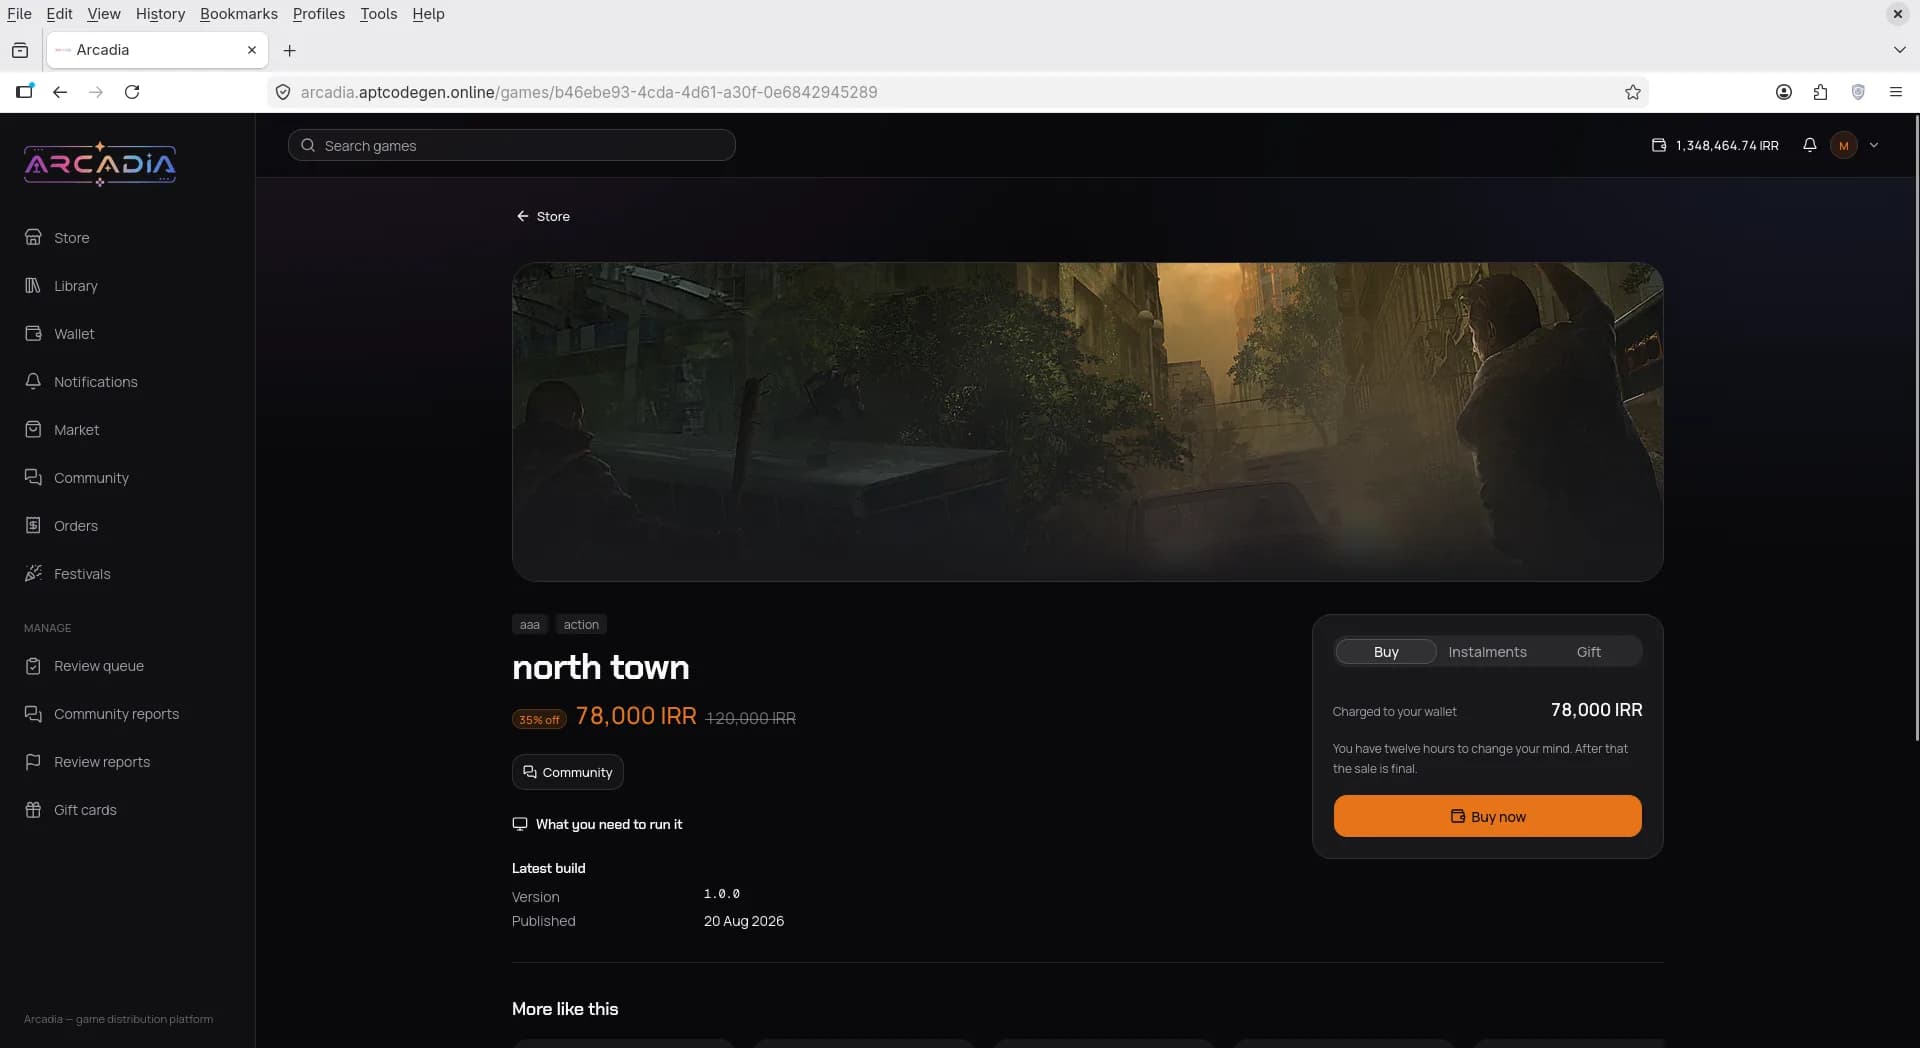Bookmark this page with star icon
Image resolution: width=1920 pixels, height=1048 pixels.
pos(1633,92)
